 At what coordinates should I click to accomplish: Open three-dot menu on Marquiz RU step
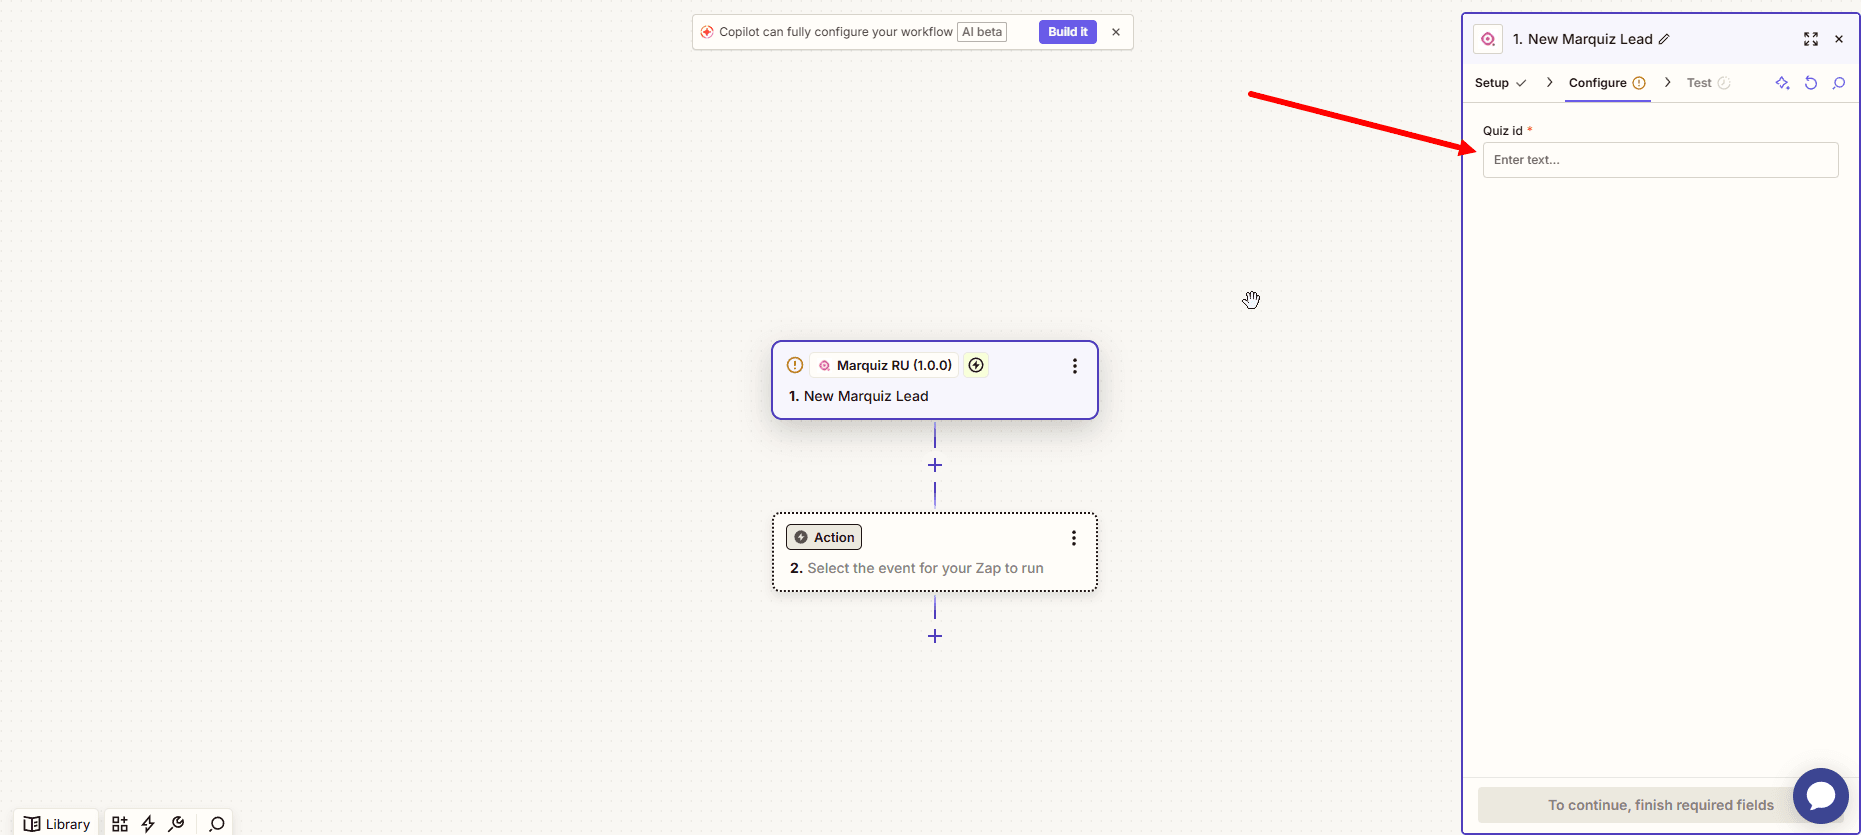(1075, 366)
